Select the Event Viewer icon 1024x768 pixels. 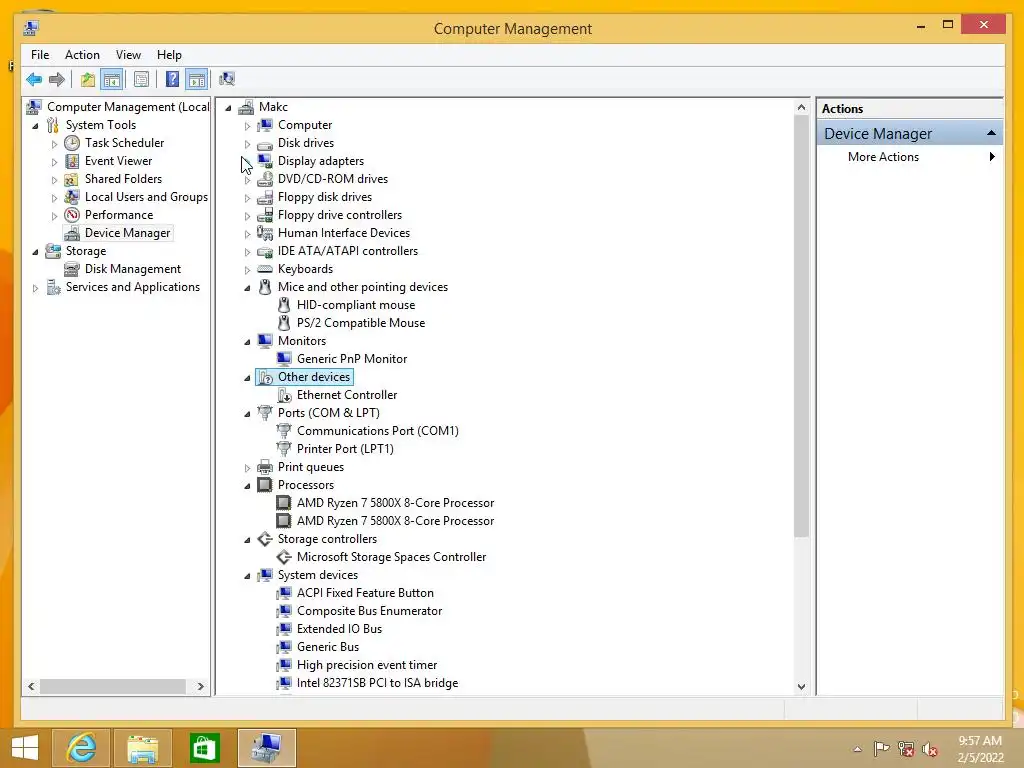point(72,161)
